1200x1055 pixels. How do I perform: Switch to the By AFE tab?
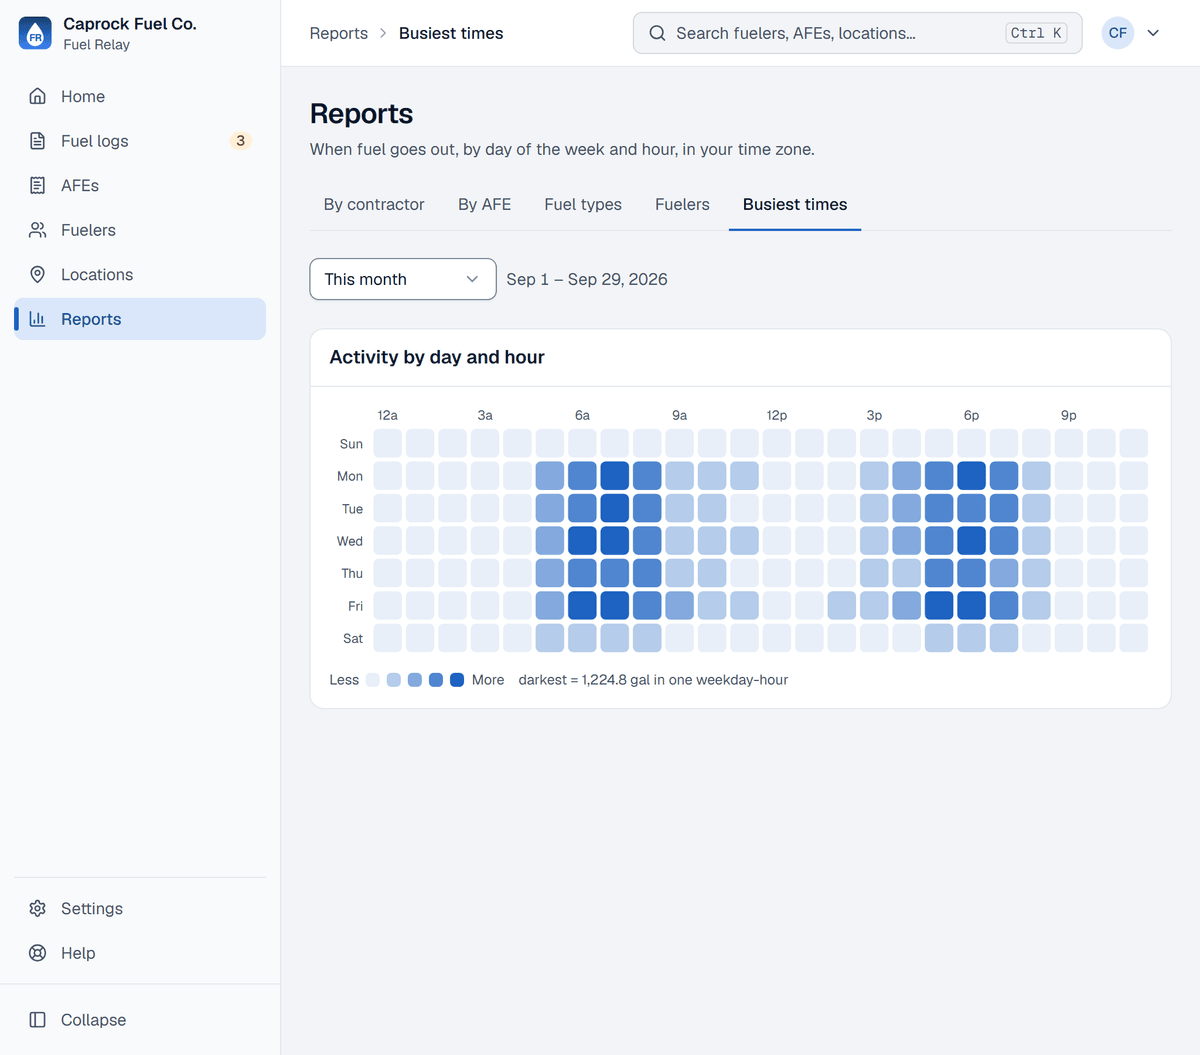(485, 204)
